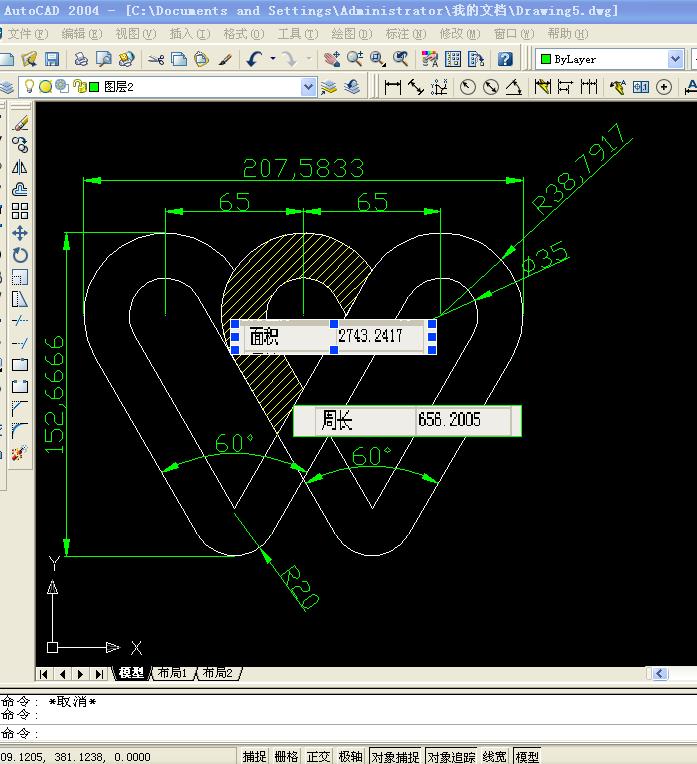
Task: Toggle 线宽 lineweight display in the status bar
Action: click(495, 757)
